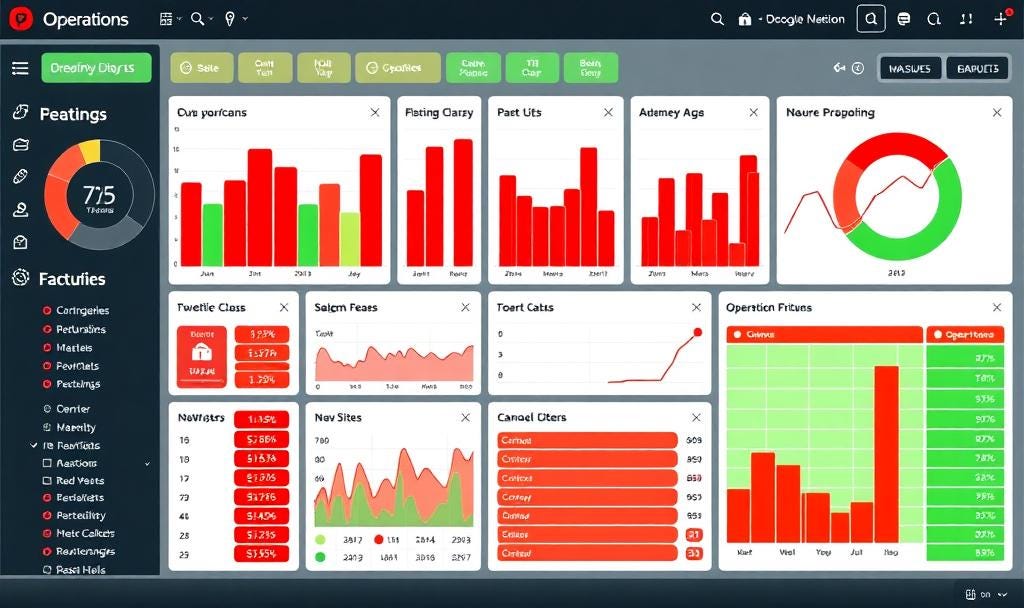
Task: Select the Caringeries radio bullet
Action: (47, 310)
